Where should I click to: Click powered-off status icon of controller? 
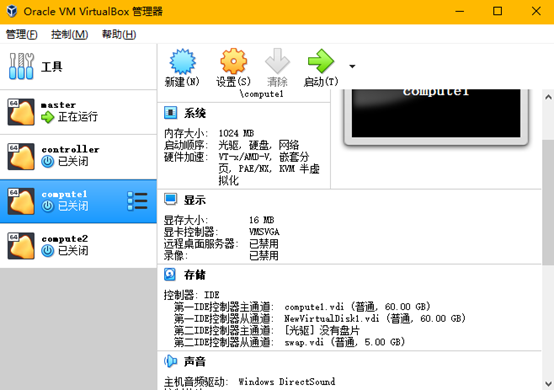(47, 161)
